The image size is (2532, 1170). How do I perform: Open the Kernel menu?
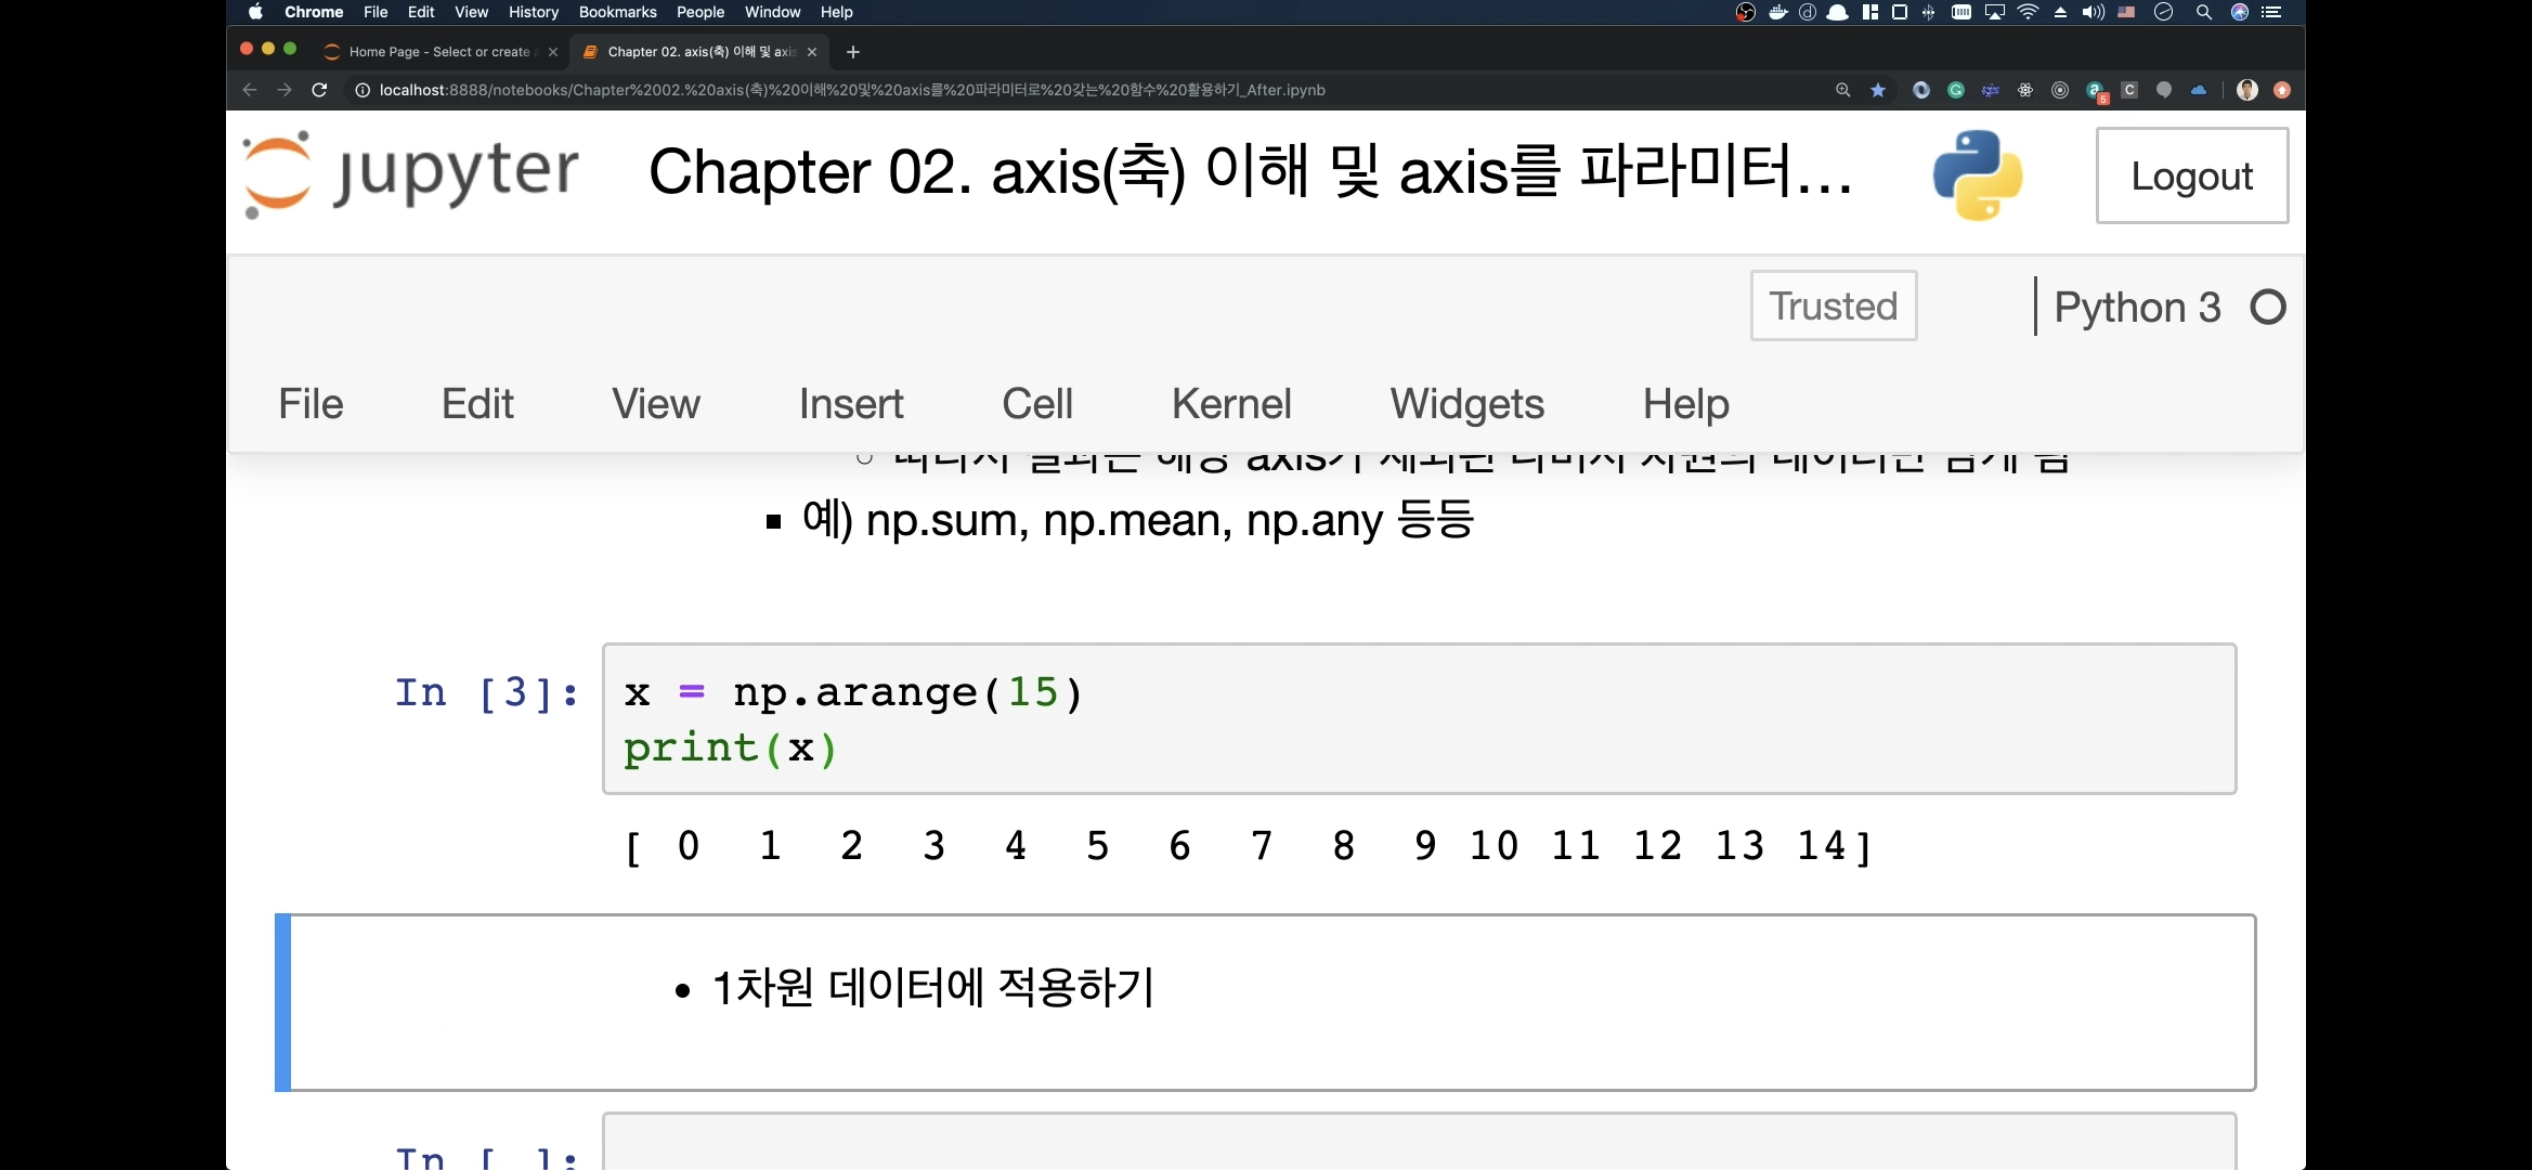pos(1231,404)
